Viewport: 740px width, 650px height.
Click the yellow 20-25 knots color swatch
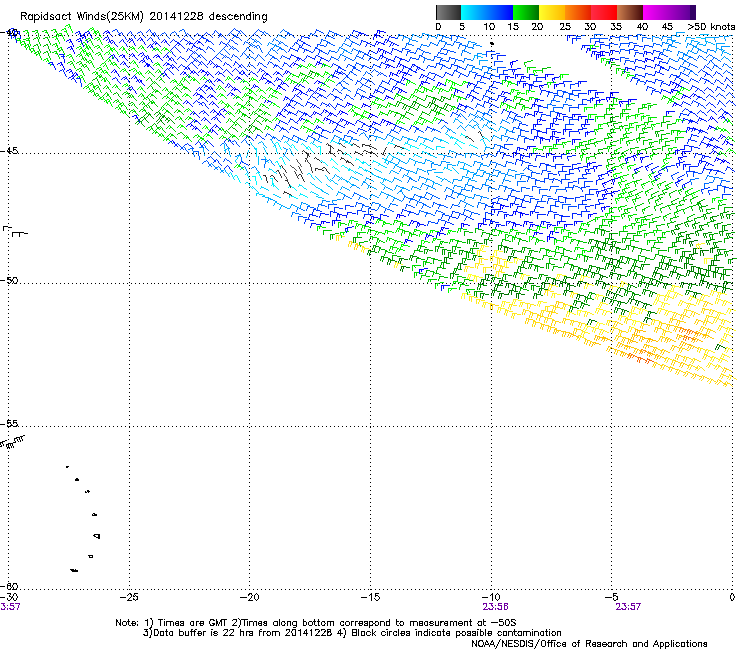click(x=552, y=12)
